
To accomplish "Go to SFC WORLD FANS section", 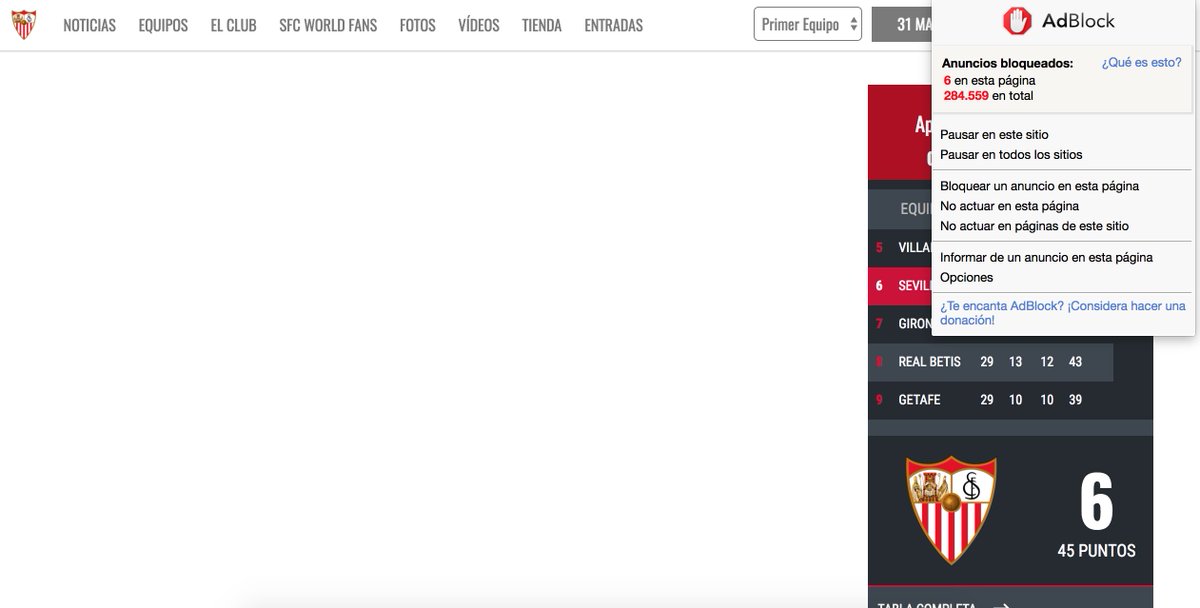I will 328,25.
